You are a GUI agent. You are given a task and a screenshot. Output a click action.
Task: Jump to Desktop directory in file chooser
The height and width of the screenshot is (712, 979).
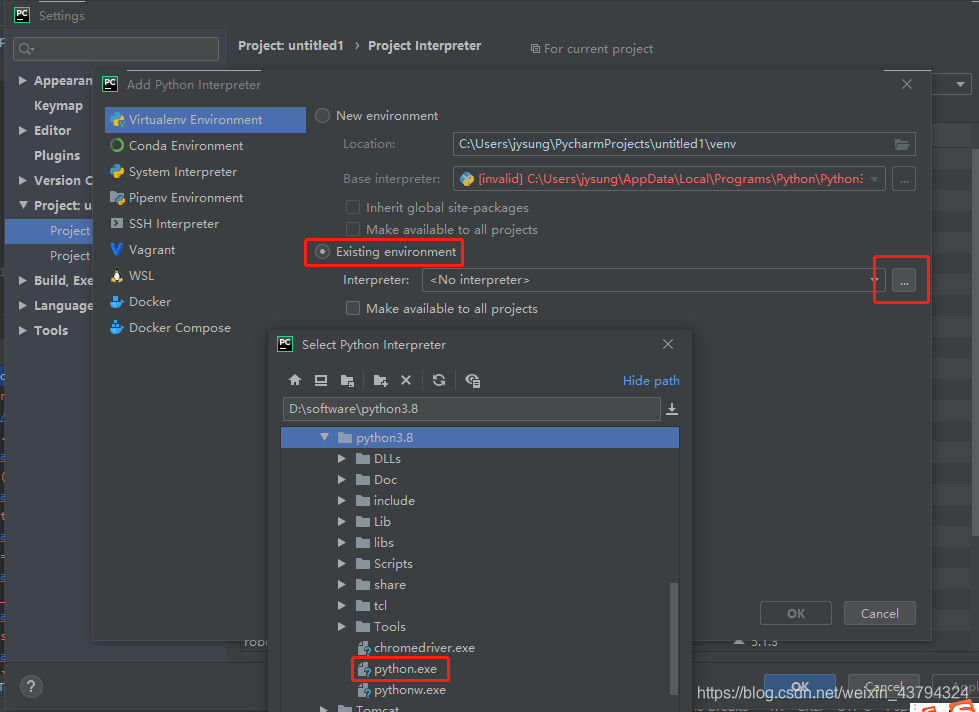click(x=321, y=380)
